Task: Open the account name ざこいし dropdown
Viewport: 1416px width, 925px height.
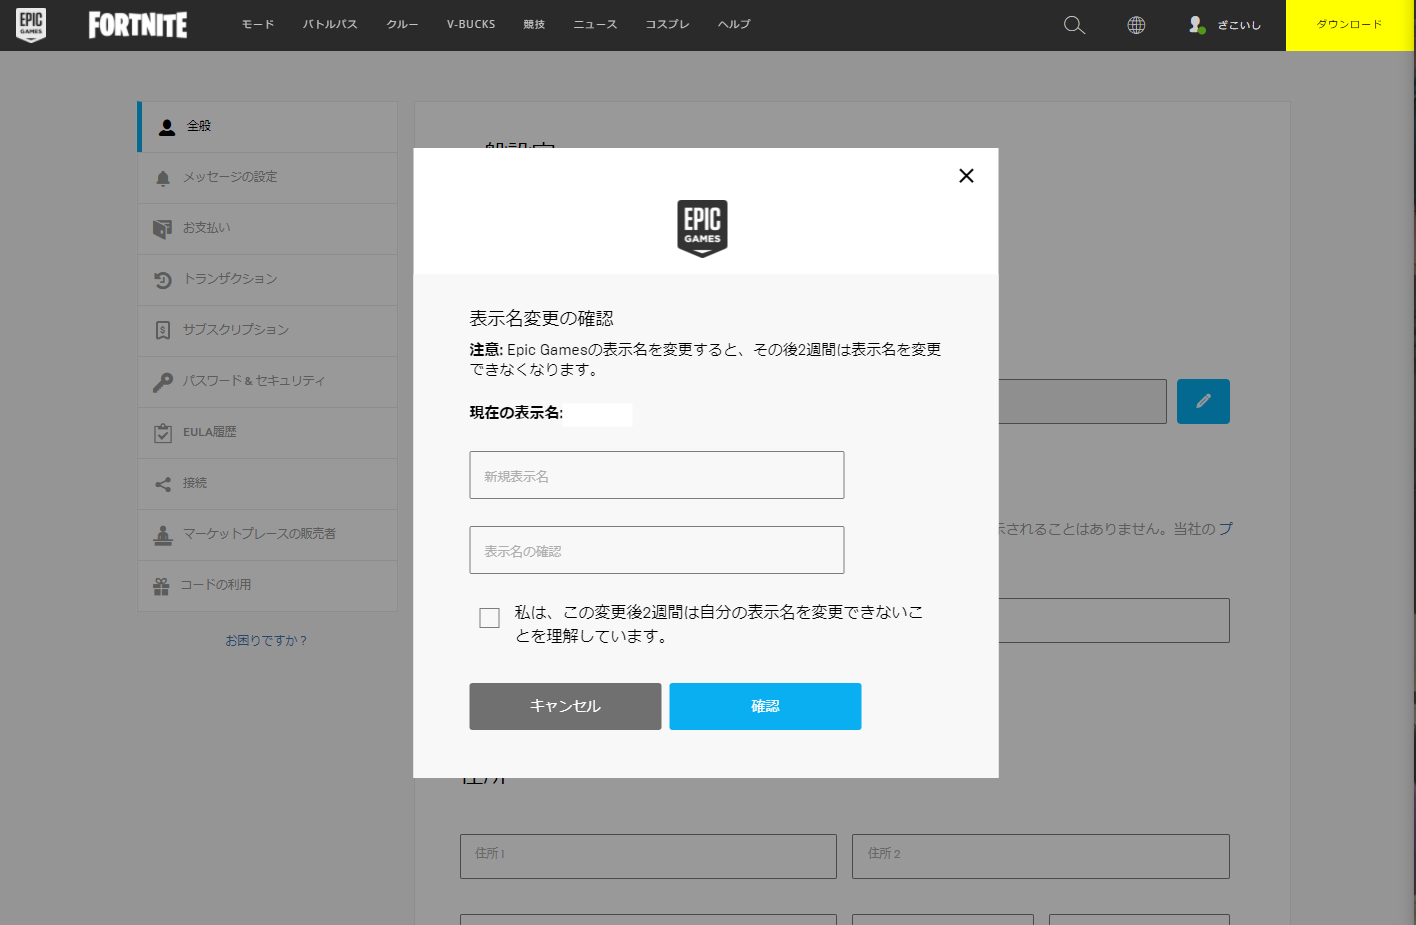Action: click(1239, 25)
